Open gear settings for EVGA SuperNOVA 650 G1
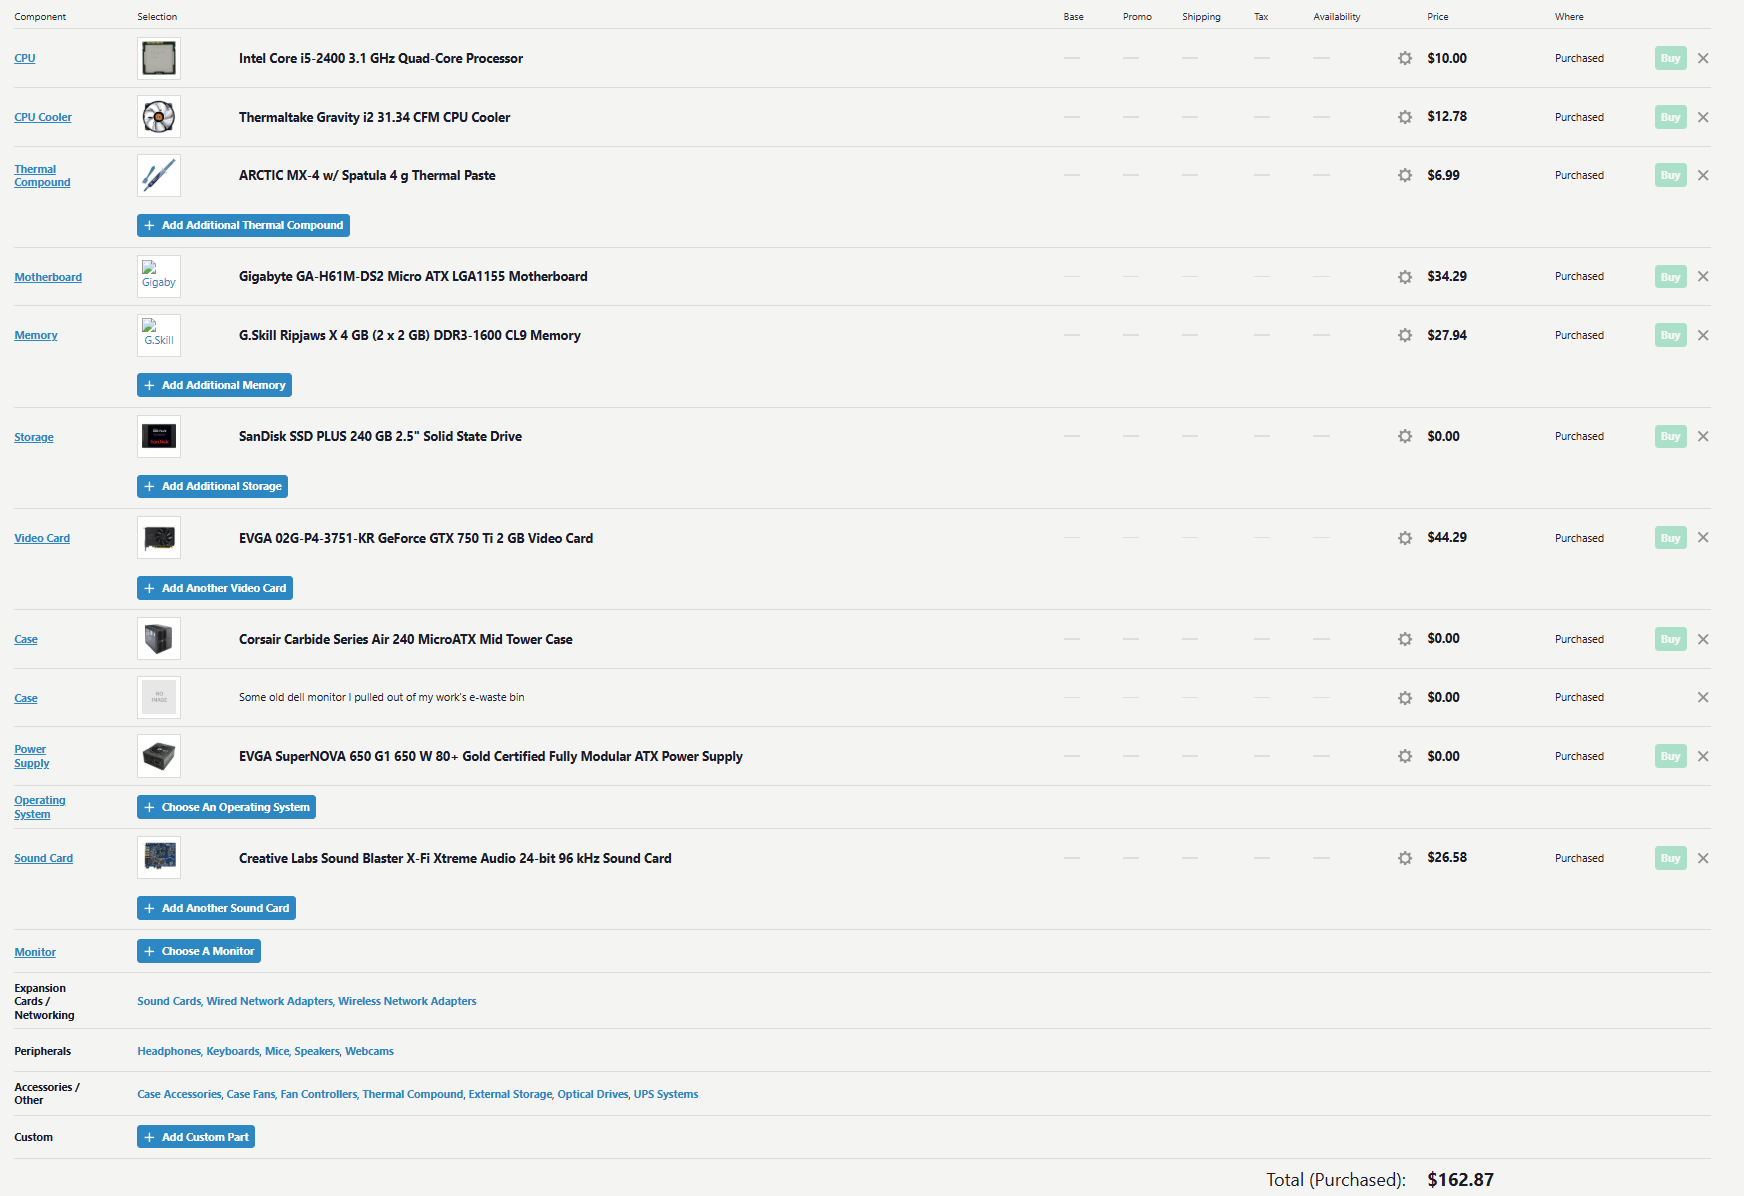Image resolution: width=1744 pixels, height=1196 pixels. point(1405,756)
